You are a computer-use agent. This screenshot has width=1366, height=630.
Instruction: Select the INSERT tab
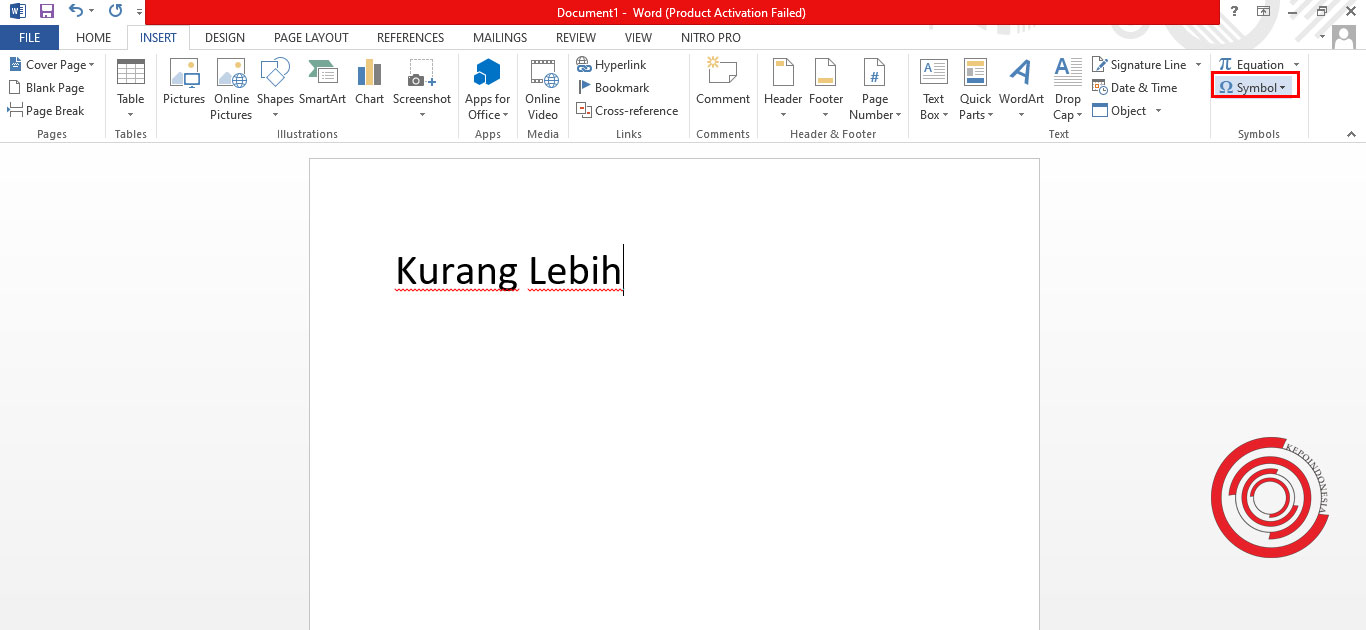(158, 37)
